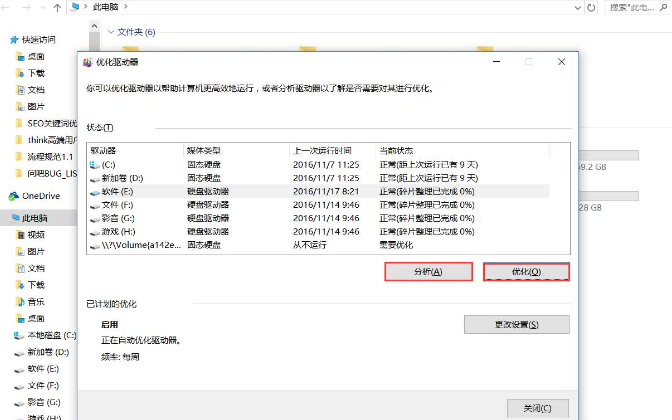Open 快速访问 star icon in sidebar
The width and height of the screenshot is (672, 420).
[14, 40]
